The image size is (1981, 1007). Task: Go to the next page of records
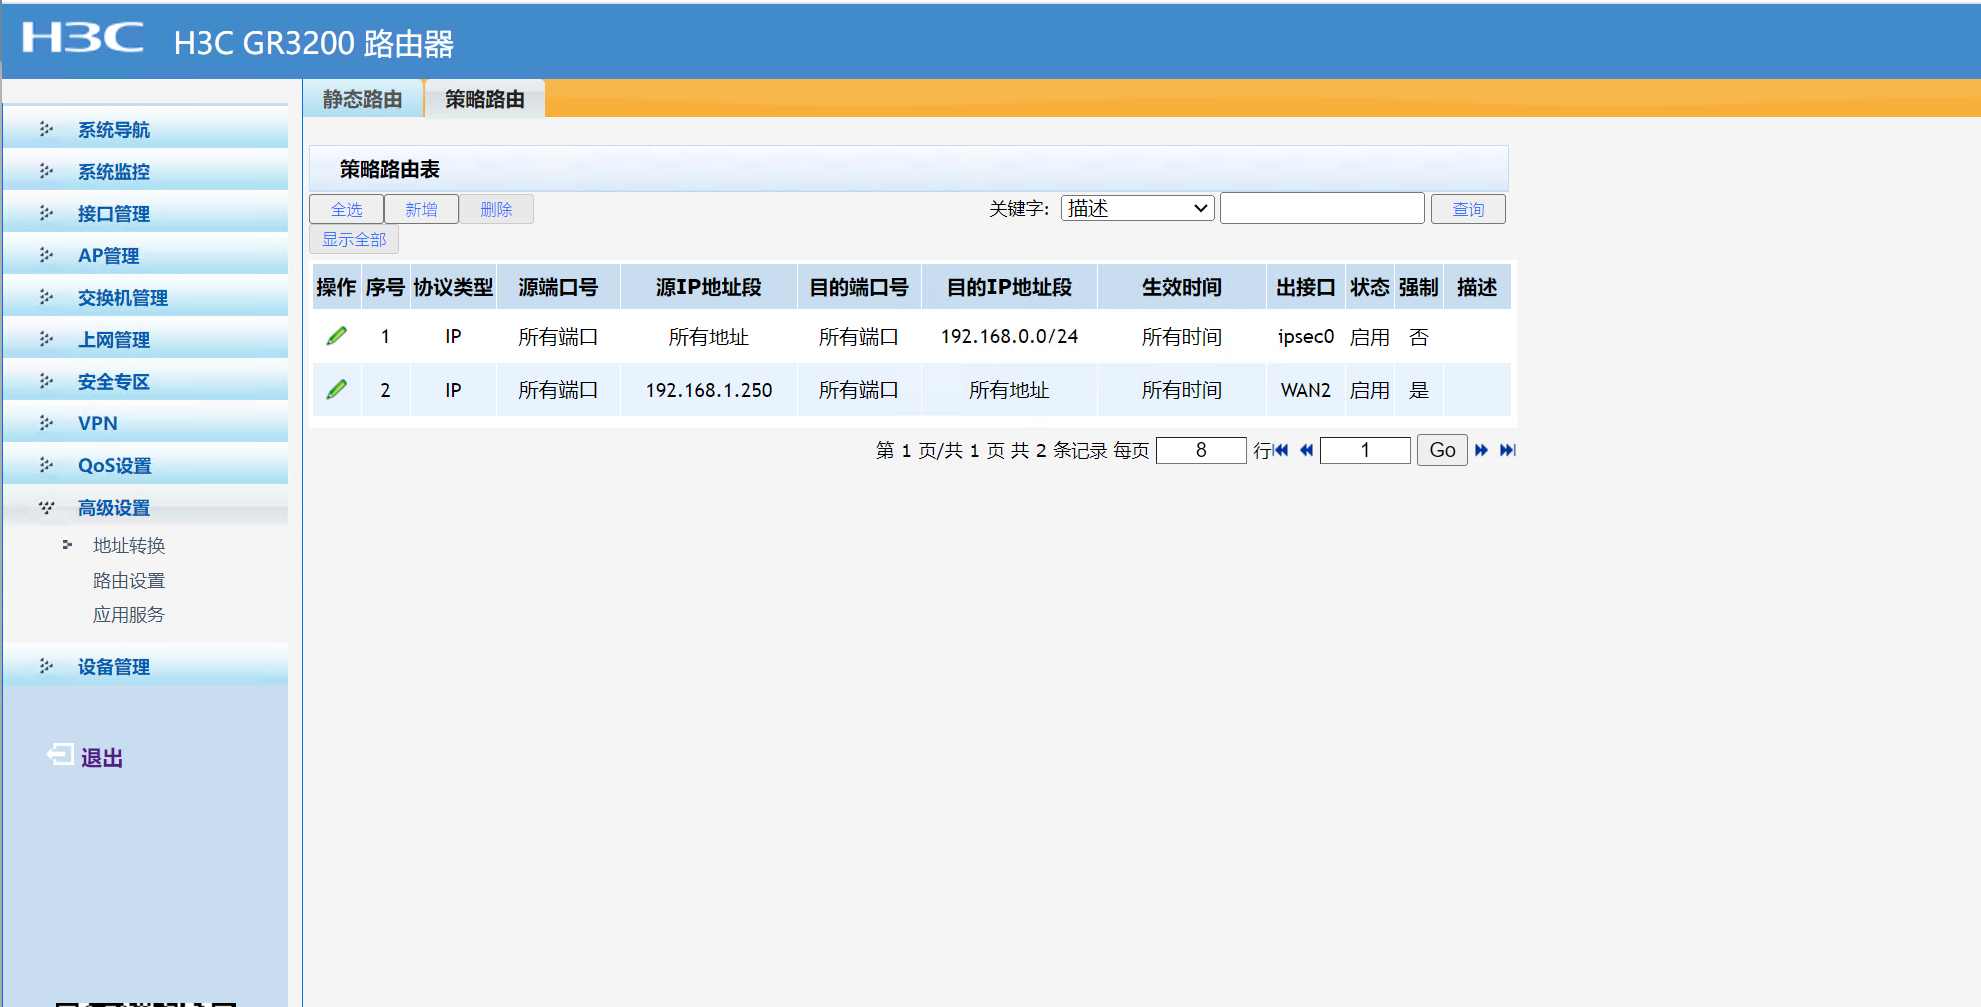(1481, 450)
